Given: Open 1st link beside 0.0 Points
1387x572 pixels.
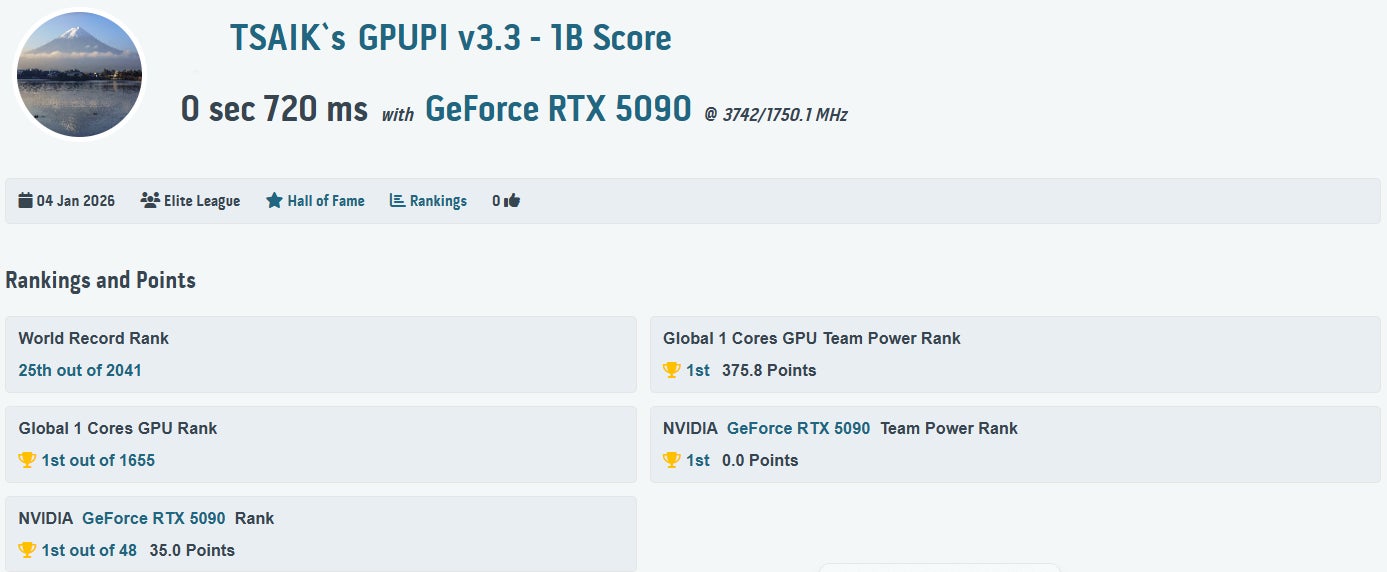Looking at the screenshot, I should pyautogui.click(x=698, y=460).
